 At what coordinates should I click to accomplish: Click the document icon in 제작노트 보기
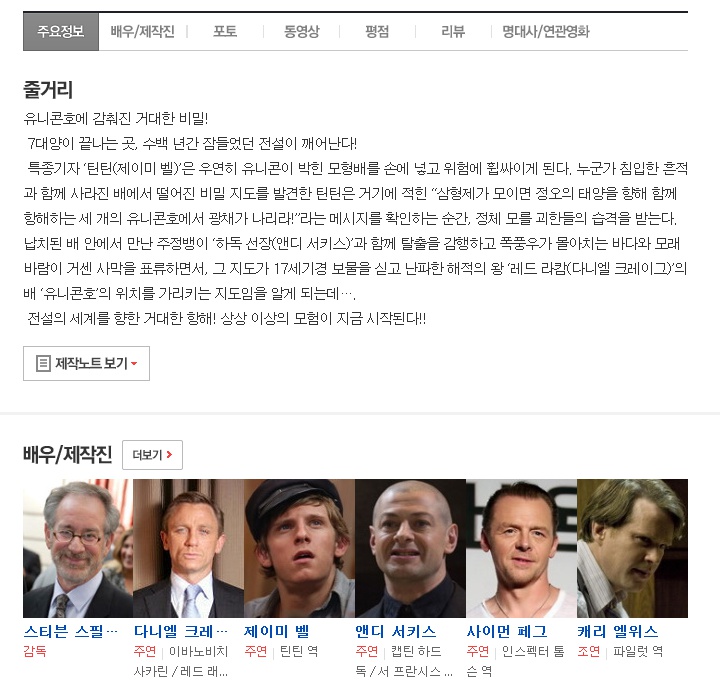point(43,364)
